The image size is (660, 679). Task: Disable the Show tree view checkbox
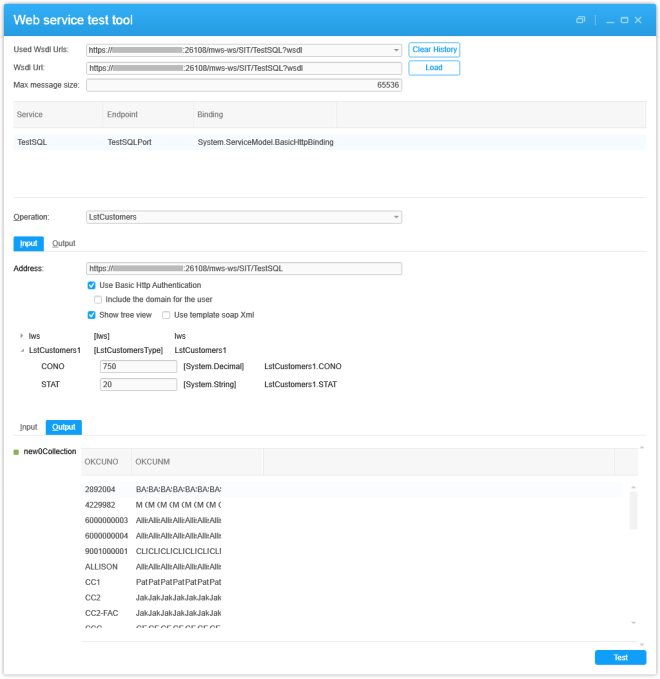click(92, 314)
